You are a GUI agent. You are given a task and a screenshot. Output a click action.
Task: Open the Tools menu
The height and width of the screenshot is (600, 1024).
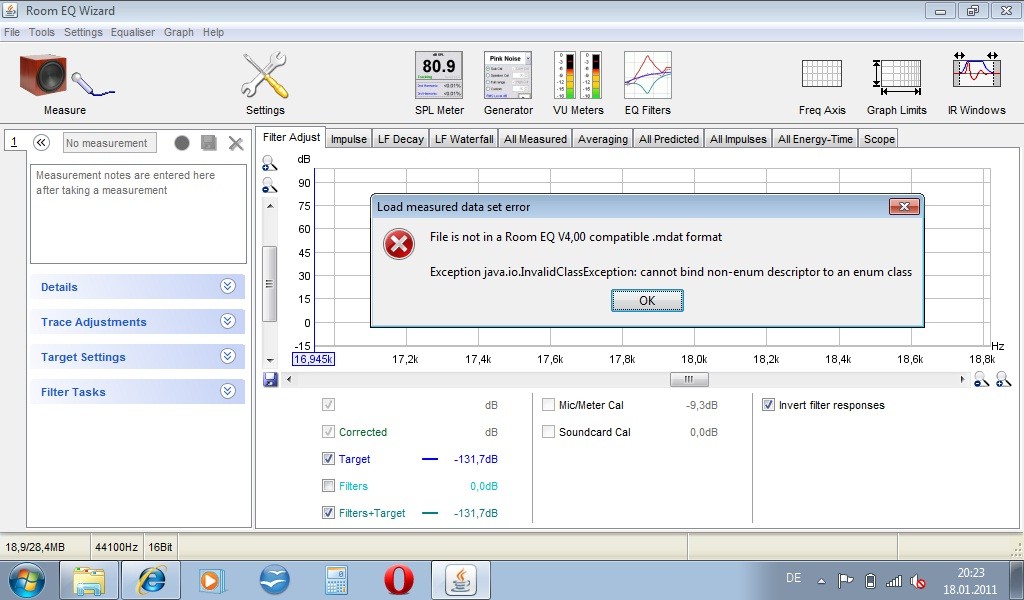[x=42, y=32]
